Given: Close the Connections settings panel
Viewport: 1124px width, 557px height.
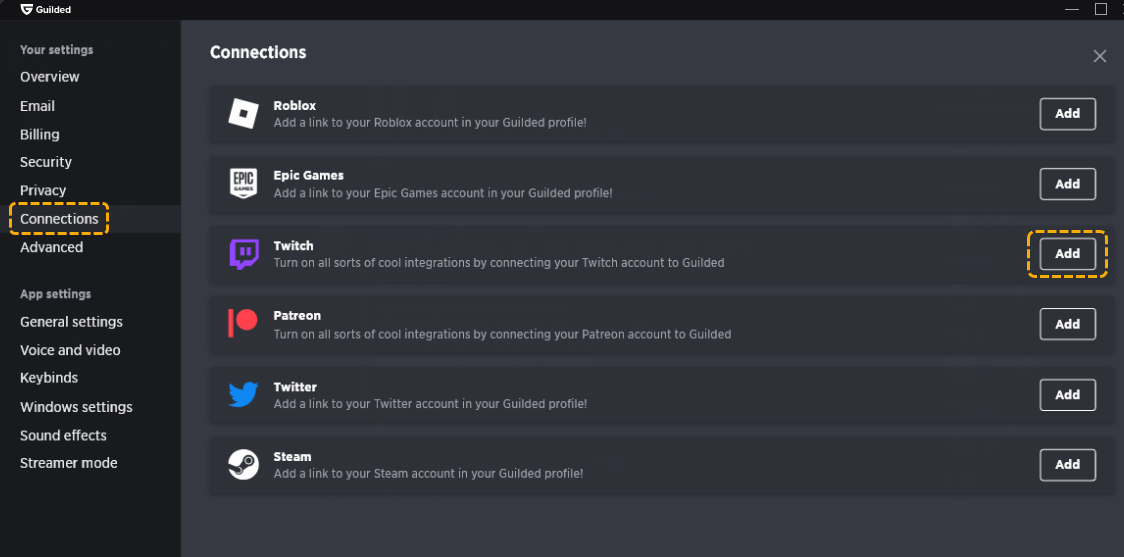Looking at the screenshot, I should (x=1100, y=56).
